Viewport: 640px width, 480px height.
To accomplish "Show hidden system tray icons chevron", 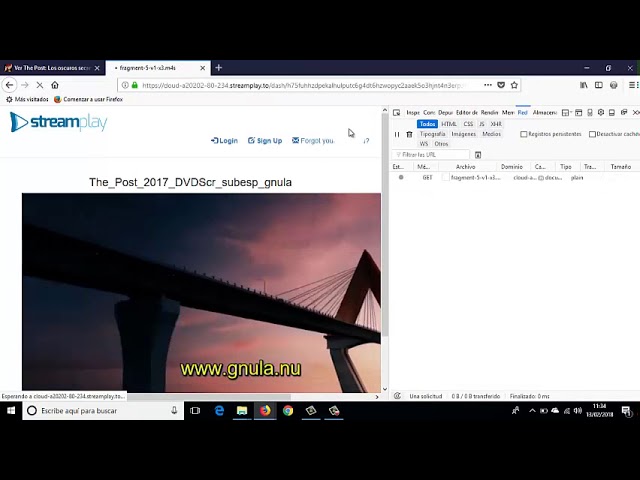I will tap(532, 411).
